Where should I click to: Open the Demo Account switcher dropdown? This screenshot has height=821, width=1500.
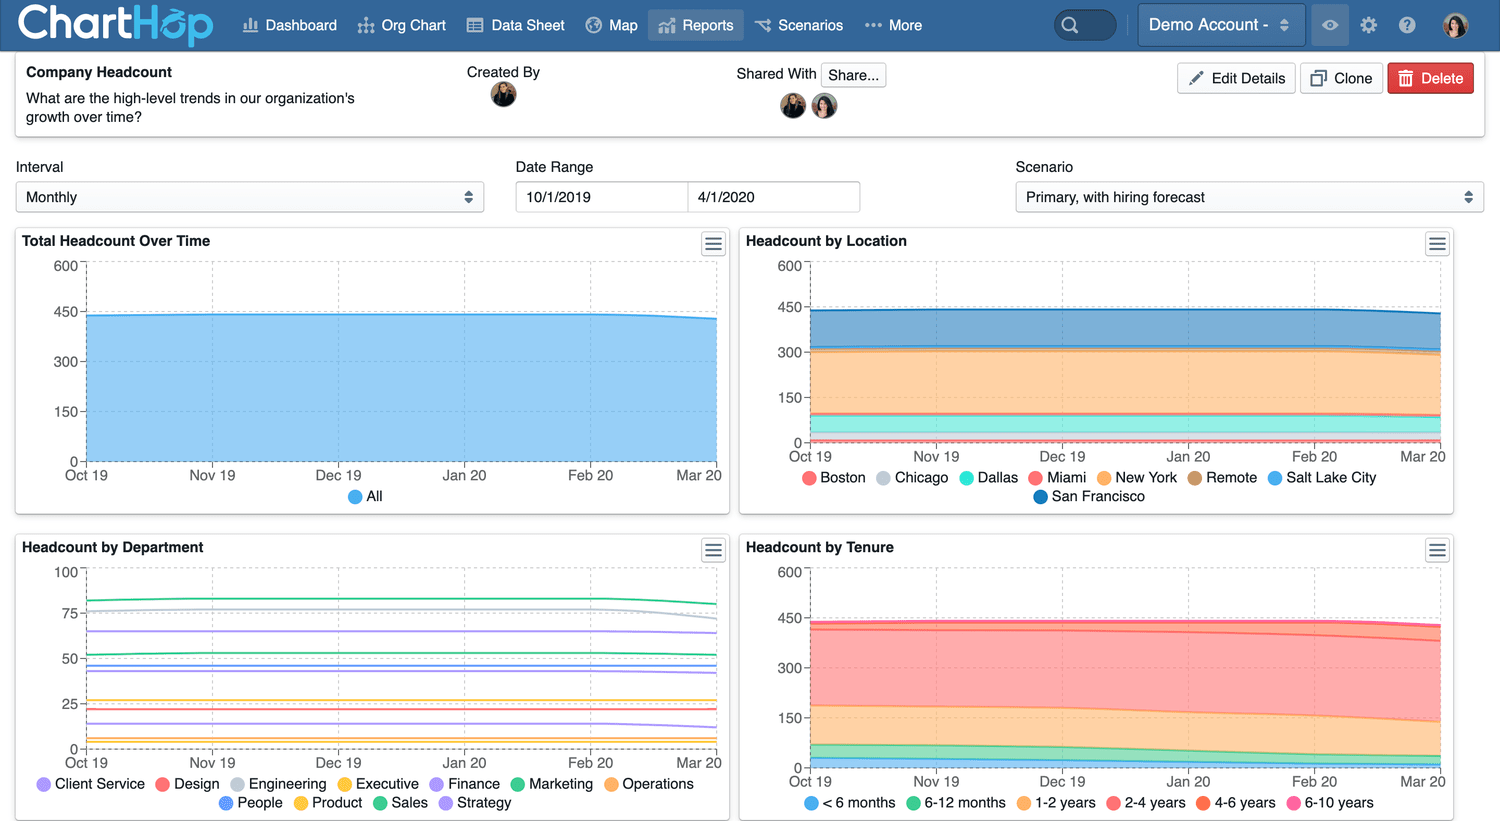click(1220, 25)
